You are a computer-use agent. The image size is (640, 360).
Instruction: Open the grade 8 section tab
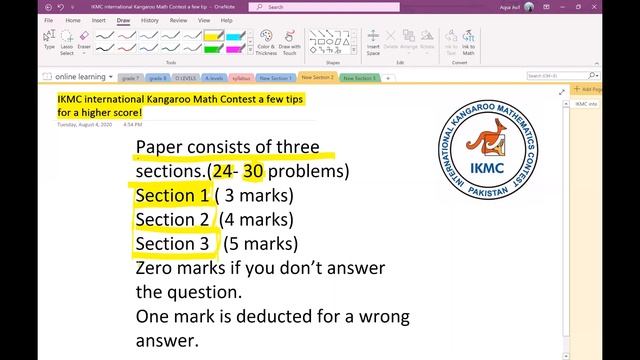(x=158, y=78)
